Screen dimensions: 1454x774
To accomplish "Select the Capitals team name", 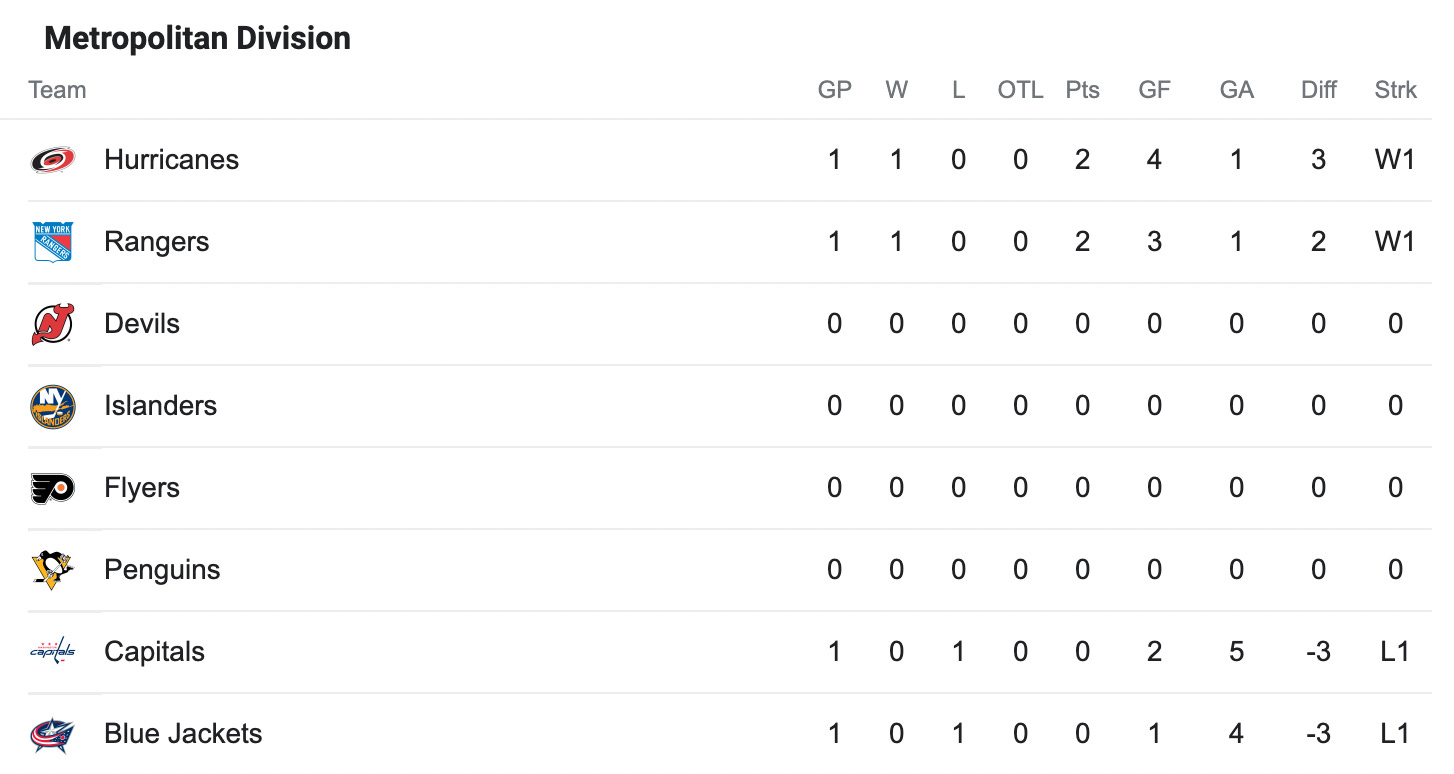I will pos(154,652).
